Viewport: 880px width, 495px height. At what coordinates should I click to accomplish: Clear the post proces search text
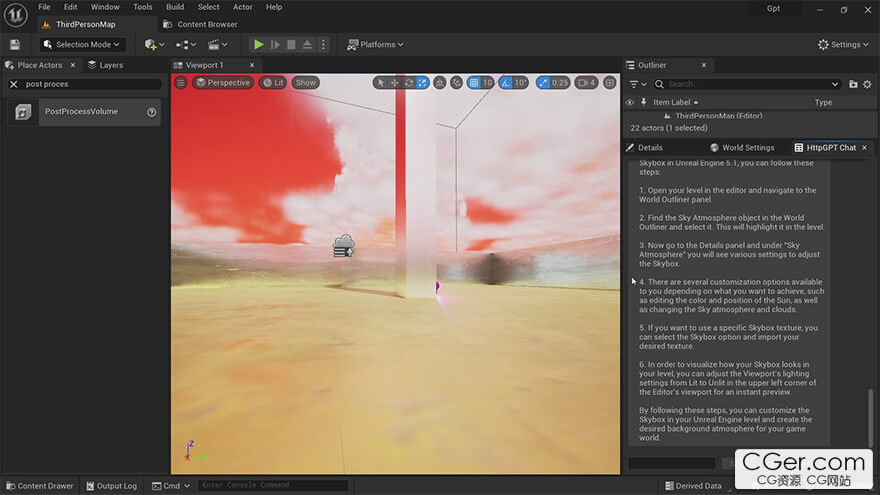14,84
